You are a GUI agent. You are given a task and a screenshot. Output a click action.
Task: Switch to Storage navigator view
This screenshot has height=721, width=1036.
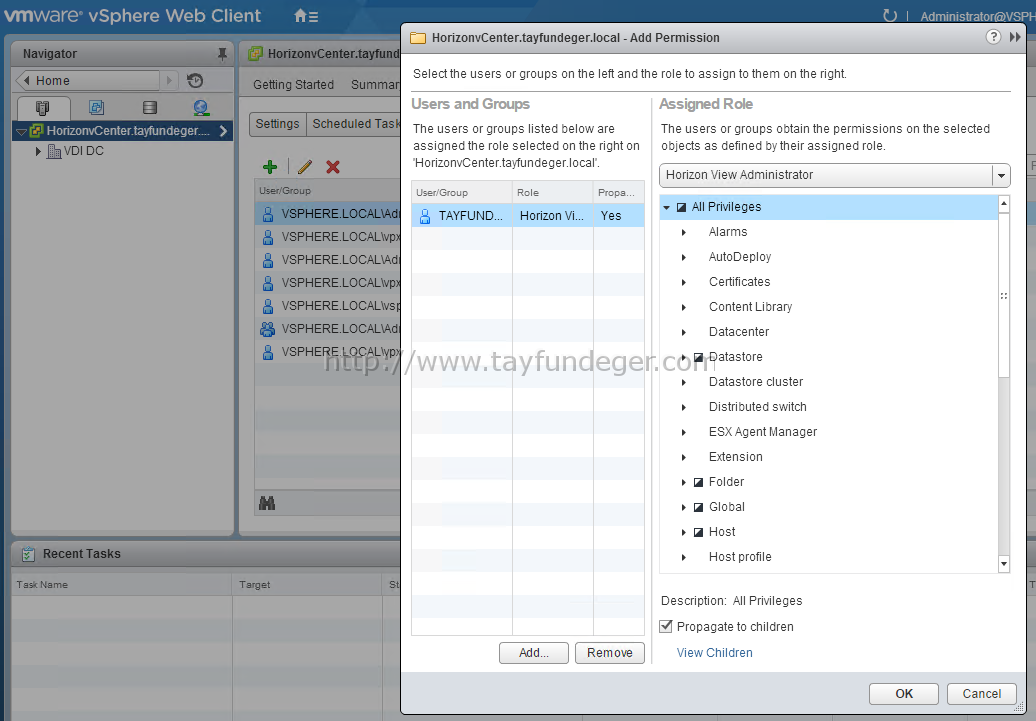coord(150,108)
